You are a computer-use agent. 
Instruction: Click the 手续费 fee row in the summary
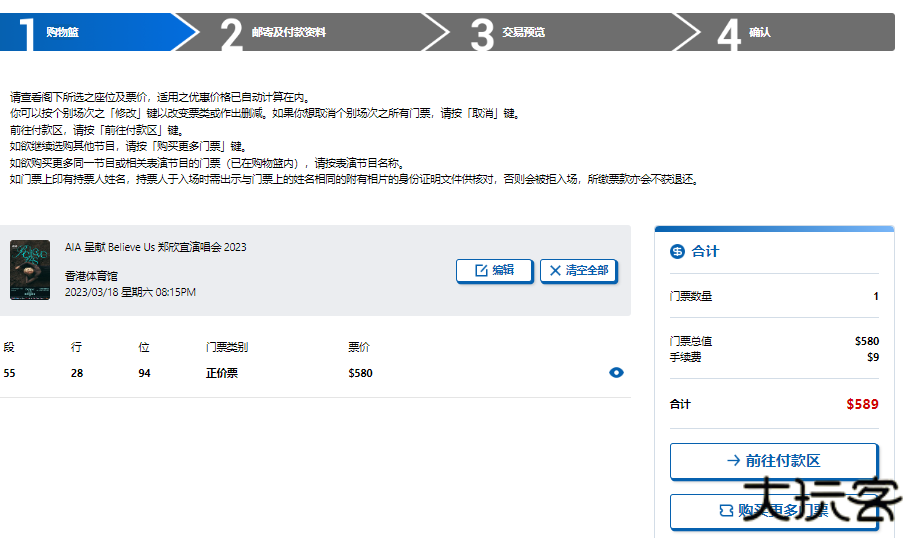pyautogui.click(x=685, y=357)
